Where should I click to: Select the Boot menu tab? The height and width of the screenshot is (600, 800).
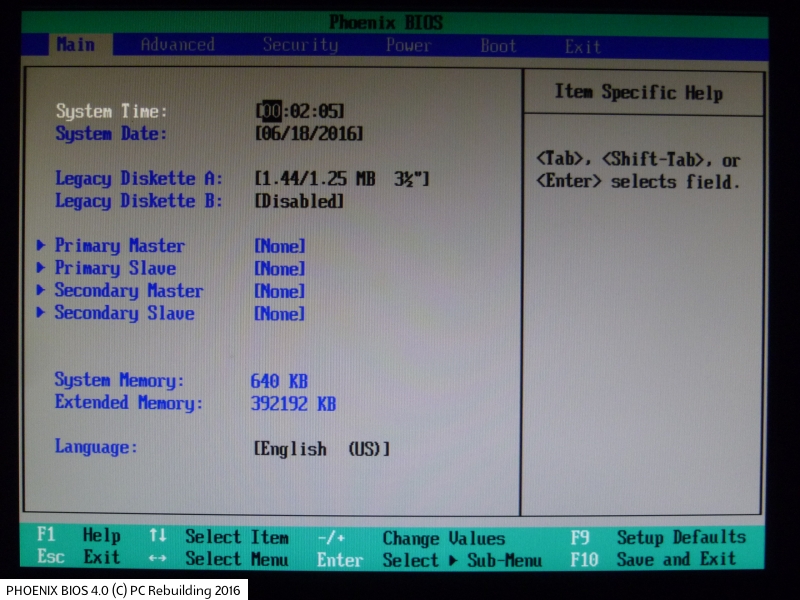[498, 46]
